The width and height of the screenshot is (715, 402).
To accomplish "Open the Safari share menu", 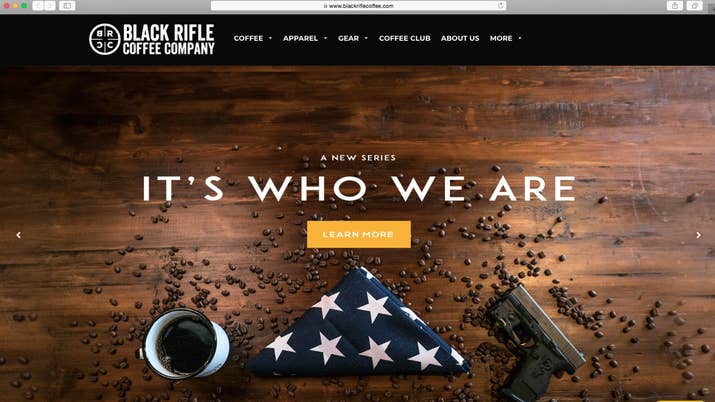I will pos(674,6).
